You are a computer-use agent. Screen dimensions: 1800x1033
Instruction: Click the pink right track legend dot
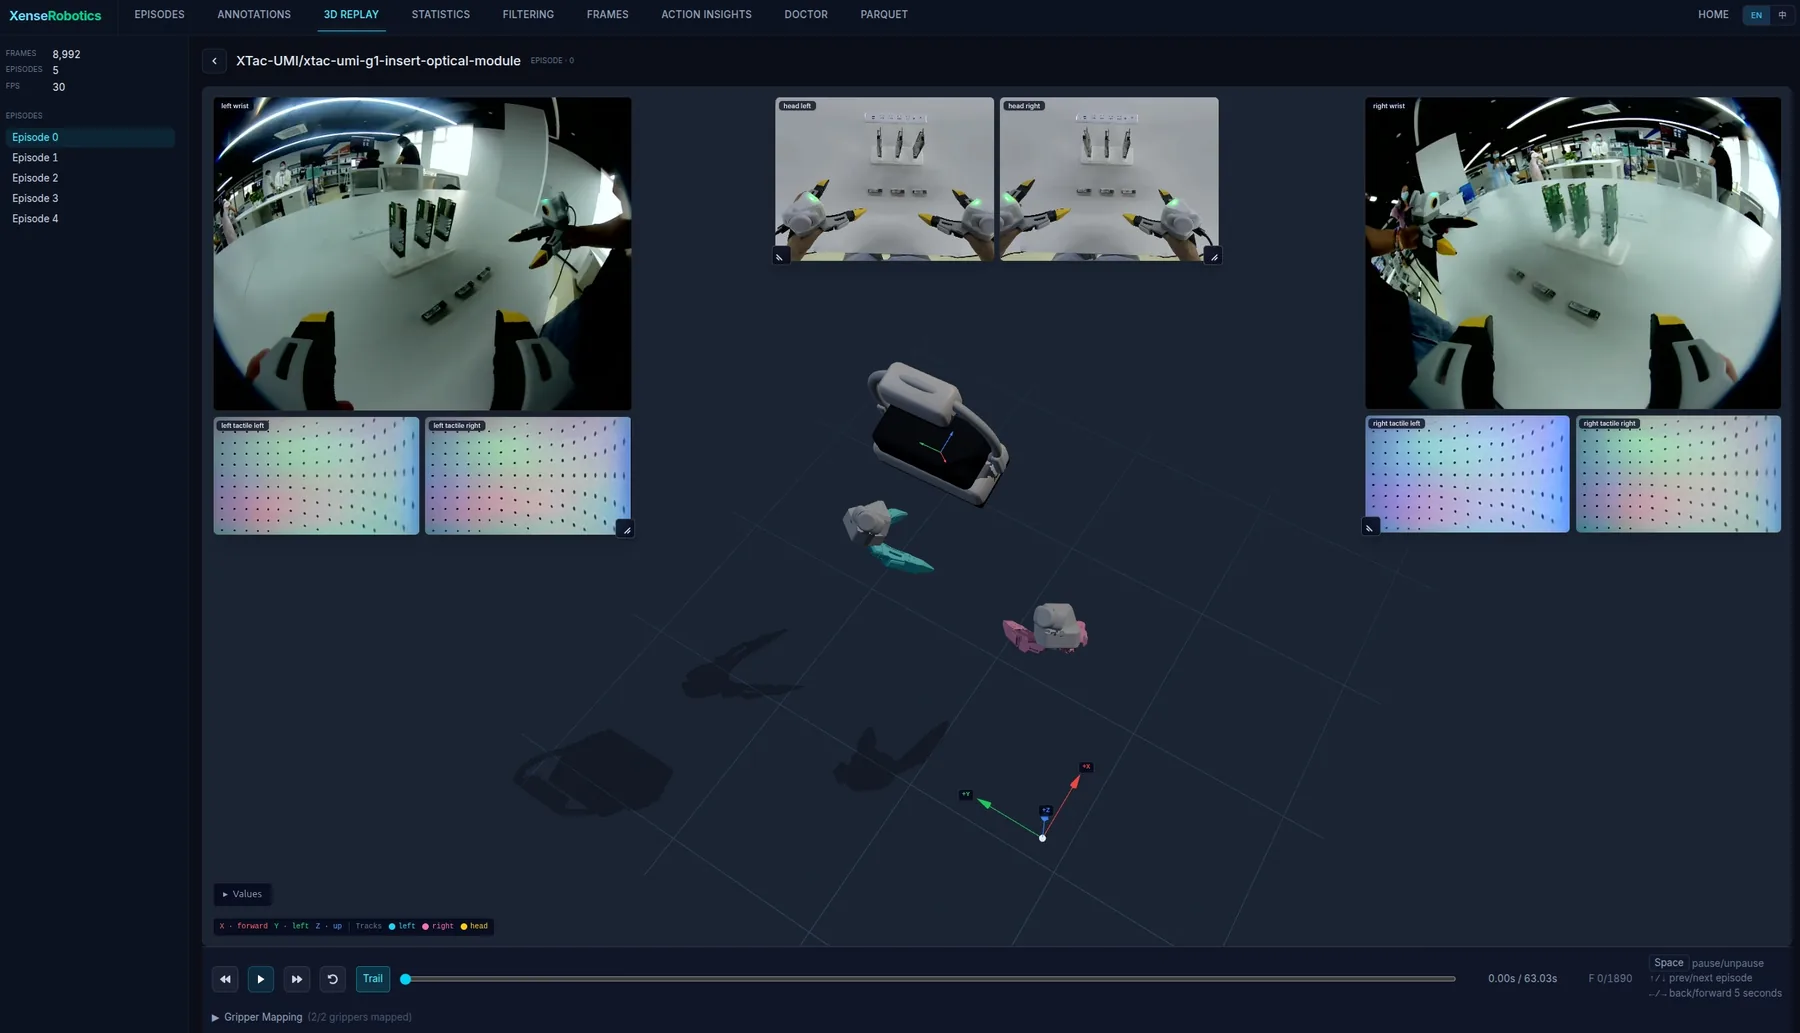point(425,926)
